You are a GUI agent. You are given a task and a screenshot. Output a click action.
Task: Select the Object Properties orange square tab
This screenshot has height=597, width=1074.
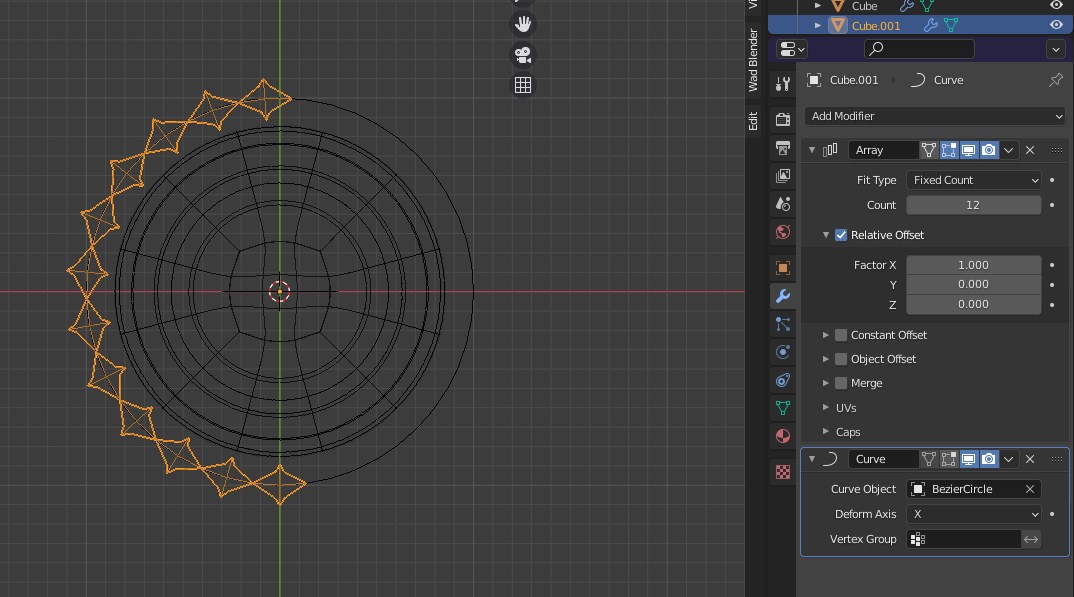pos(782,267)
